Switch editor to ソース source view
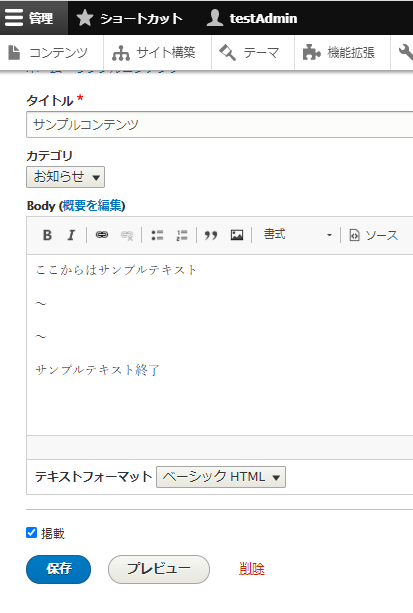This screenshot has height=613, width=413. click(373, 235)
